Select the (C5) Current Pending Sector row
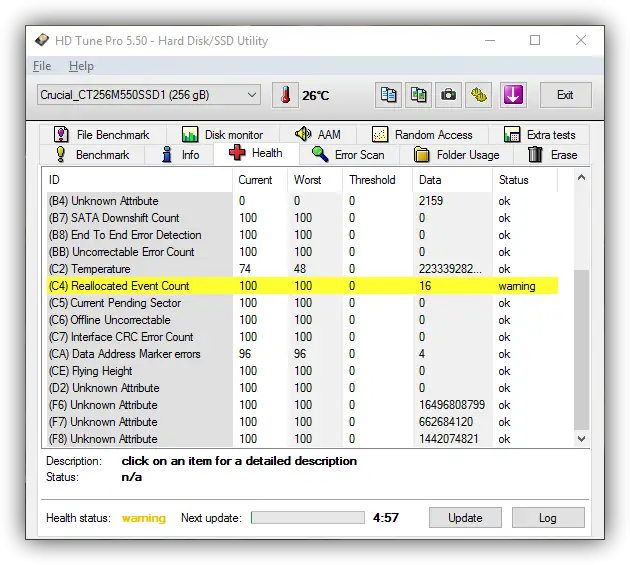Screen dimensions: 630x565 point(302,303)
